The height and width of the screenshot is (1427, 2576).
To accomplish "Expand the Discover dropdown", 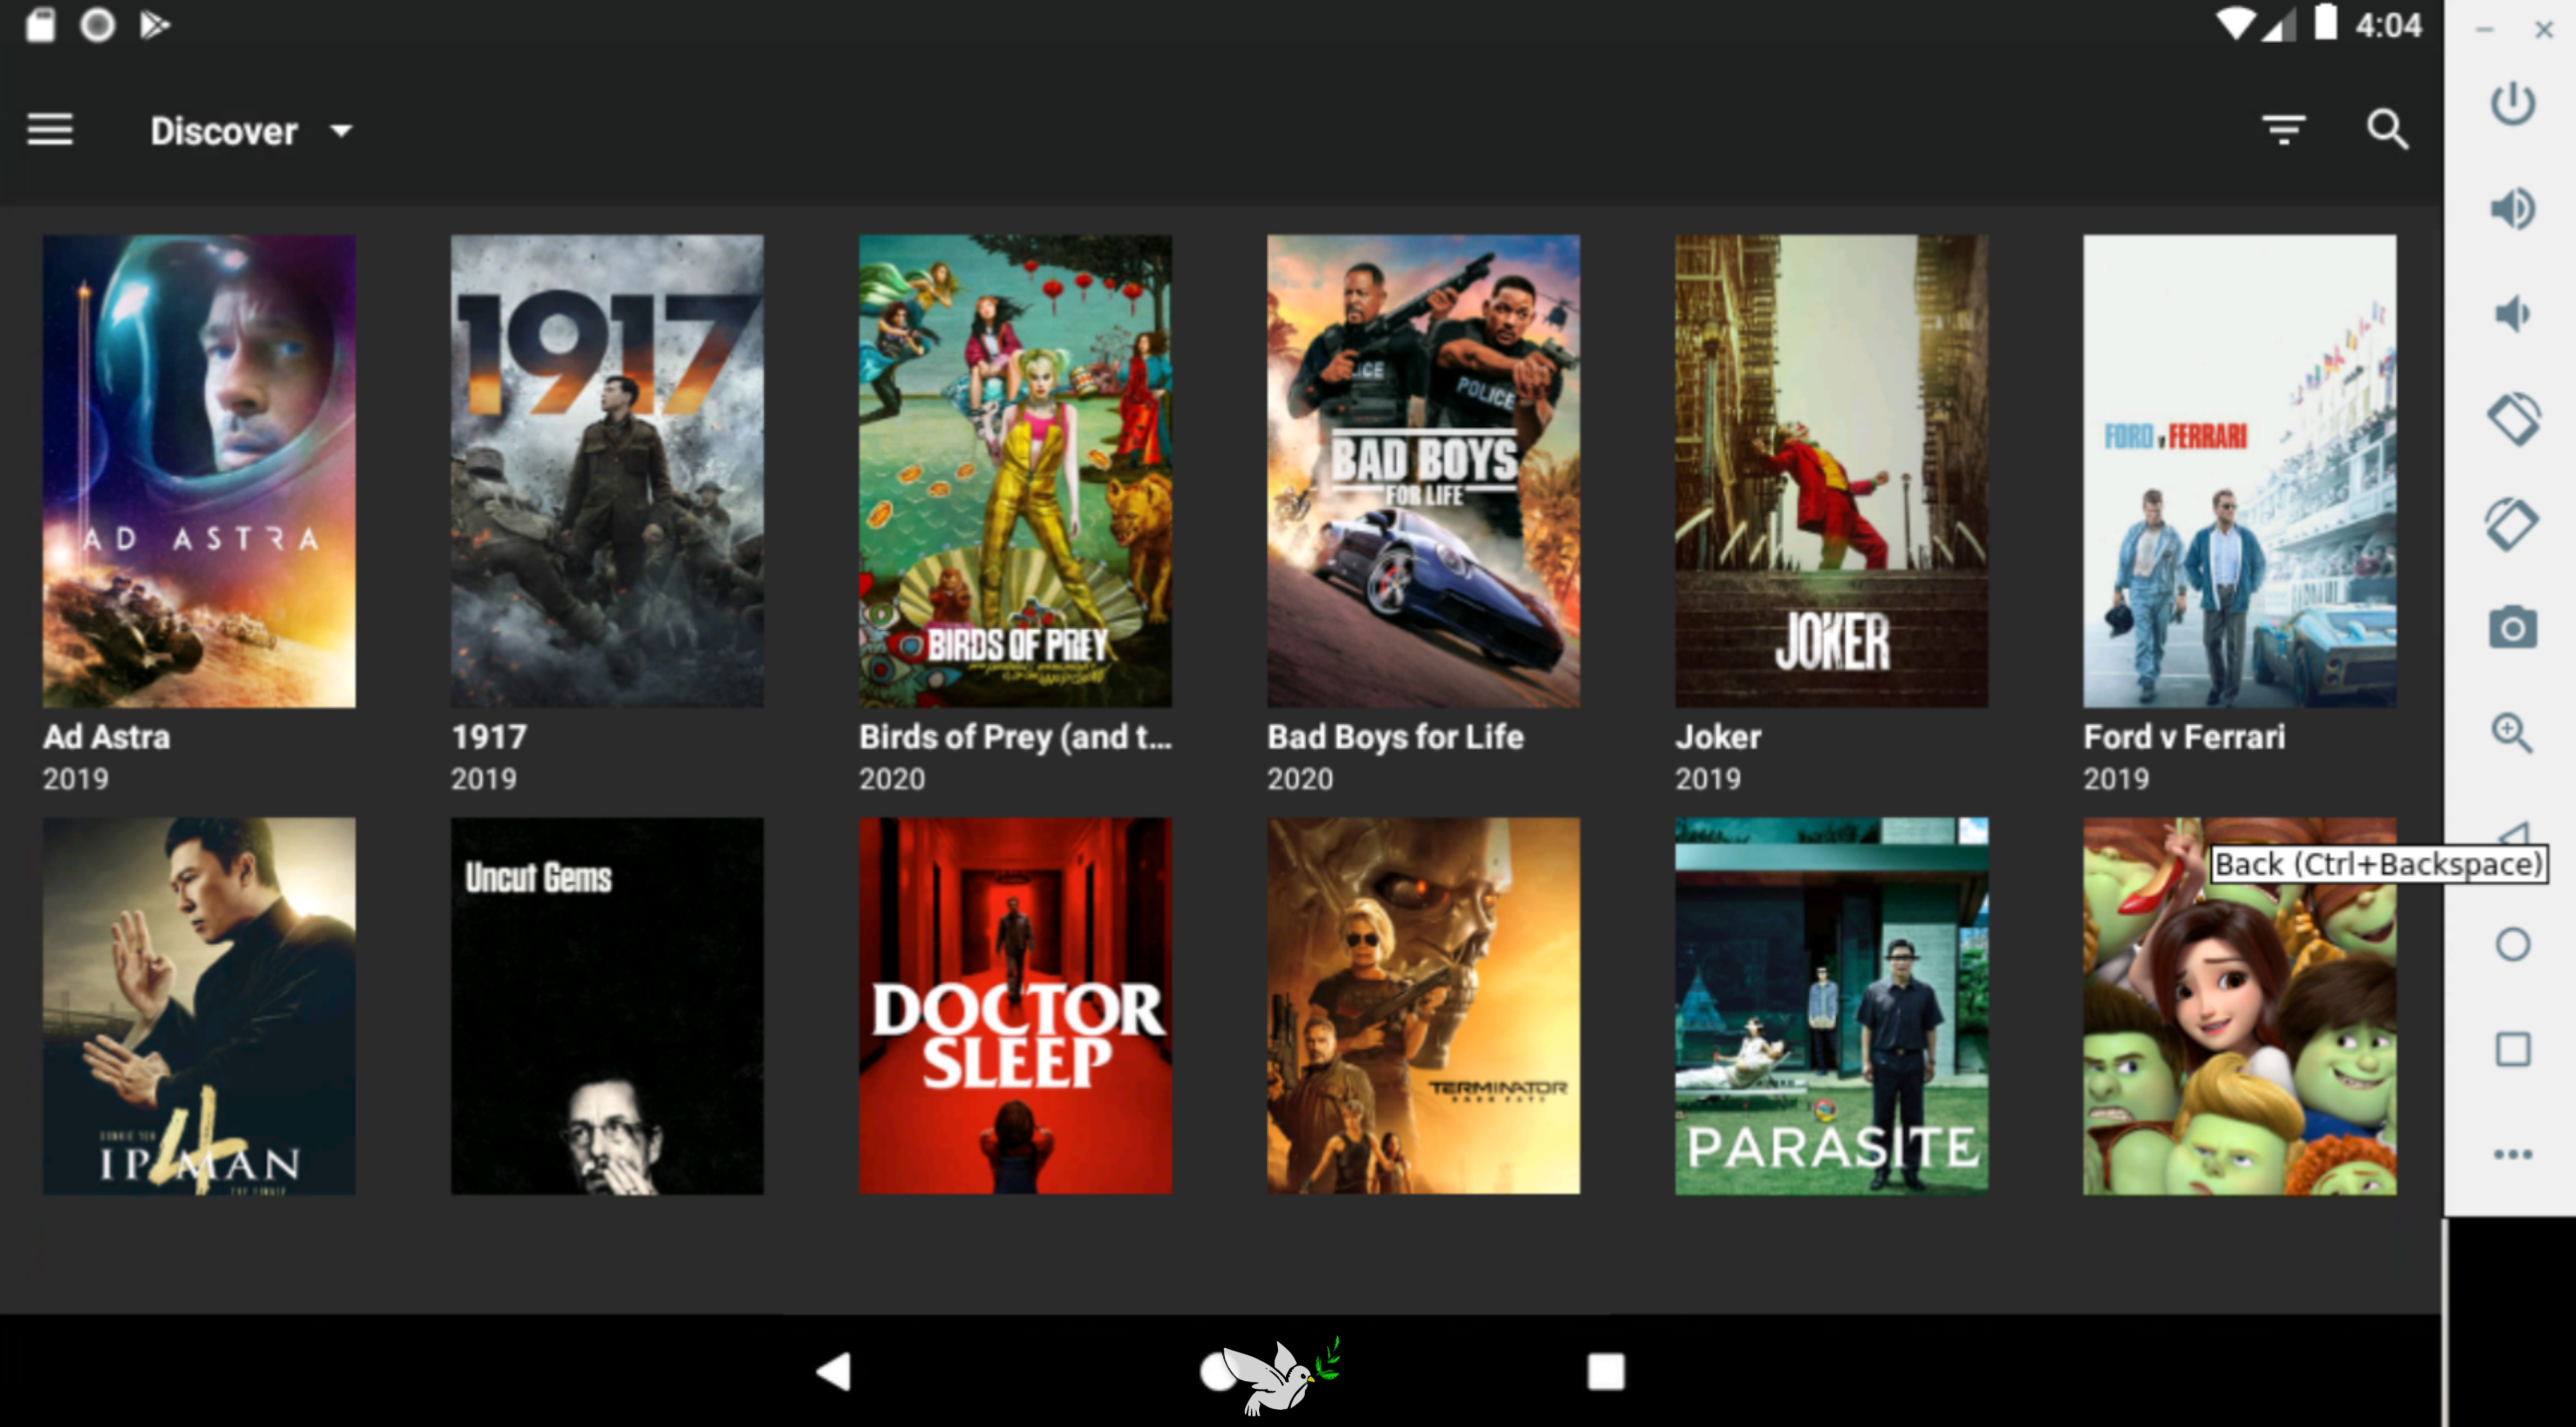I will (x=252, y=131).
